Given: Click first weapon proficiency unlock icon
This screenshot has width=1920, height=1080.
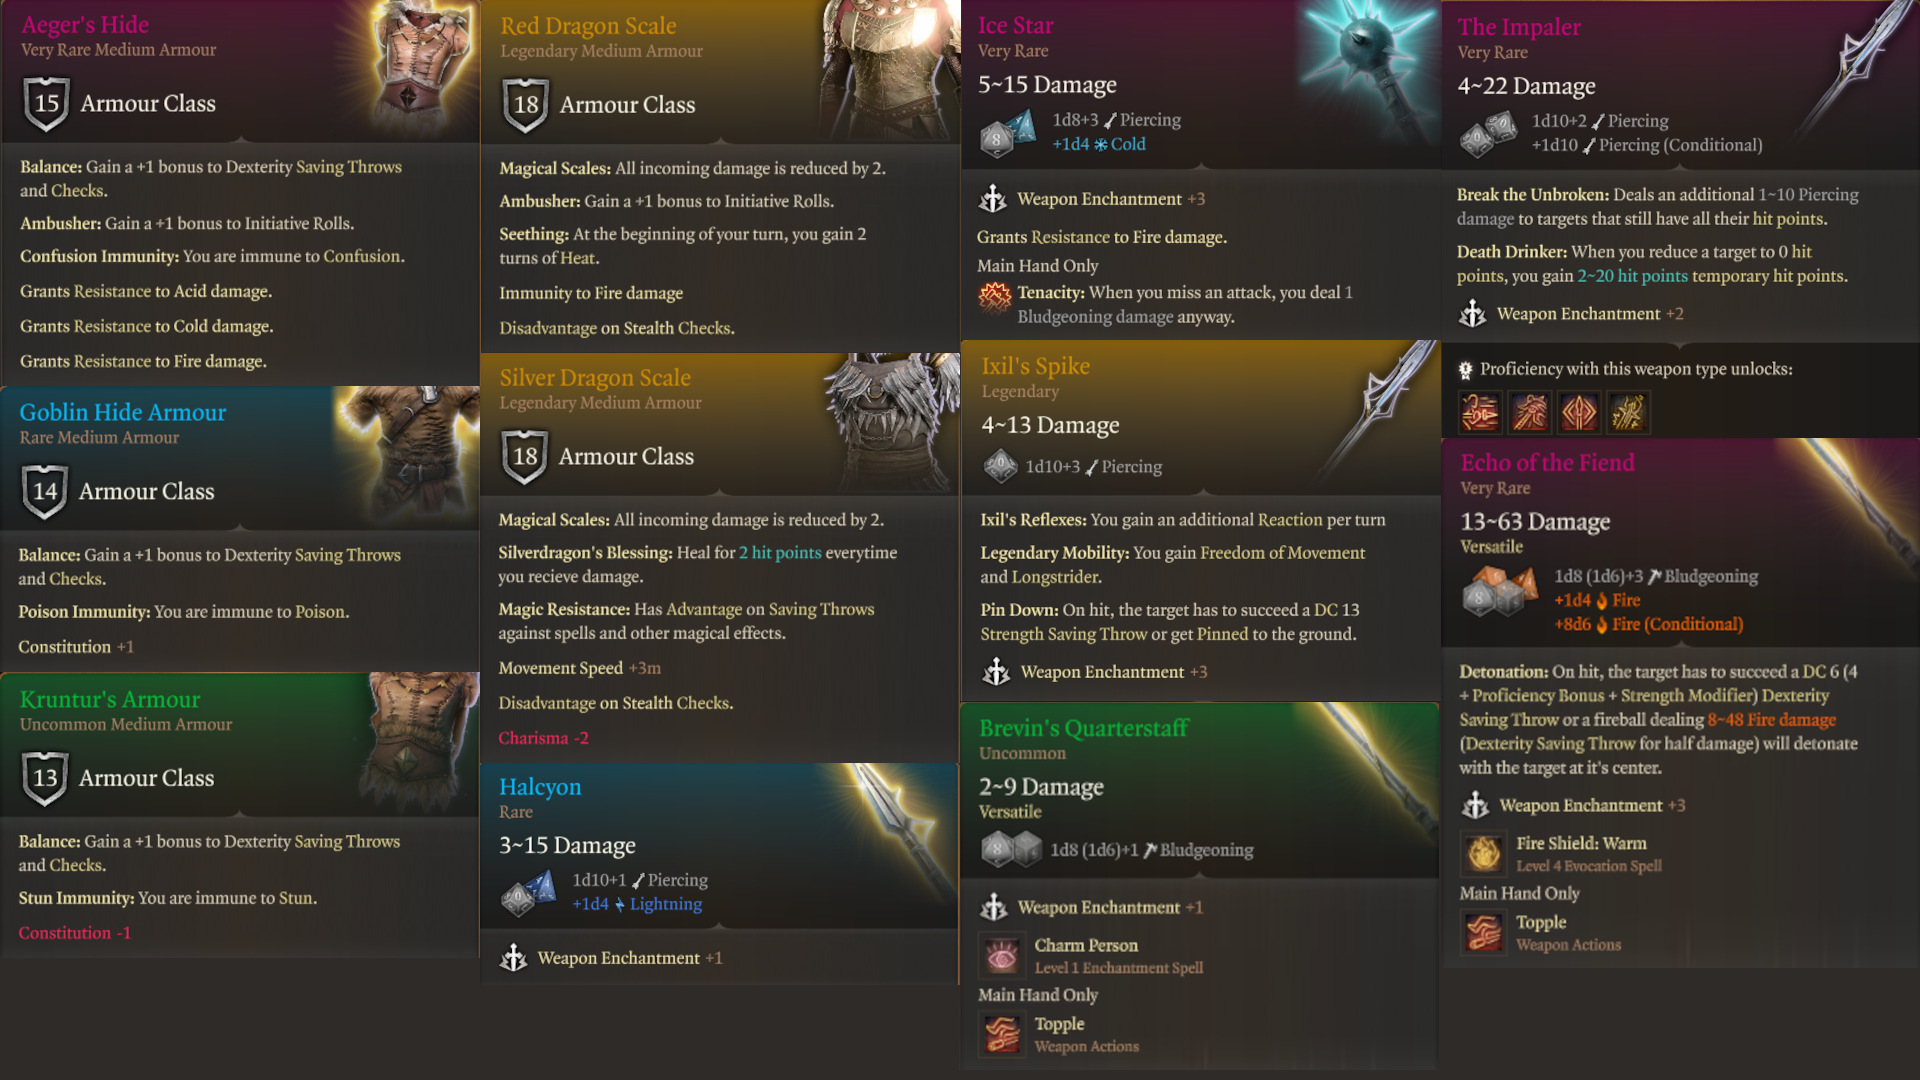Looking at the screenshot, I should [1480, 412].
